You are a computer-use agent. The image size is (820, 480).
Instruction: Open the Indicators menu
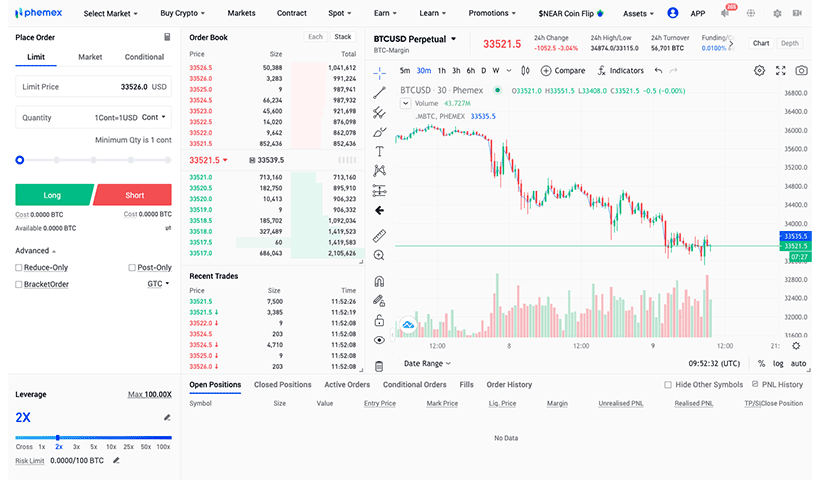pos(621,71)
